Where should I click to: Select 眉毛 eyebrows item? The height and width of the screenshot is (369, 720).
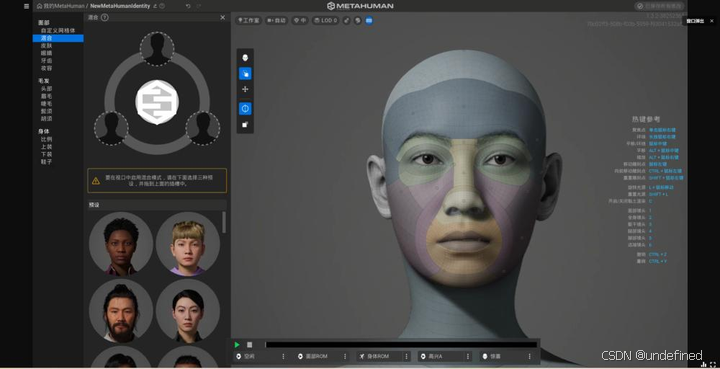click(46, 96)
